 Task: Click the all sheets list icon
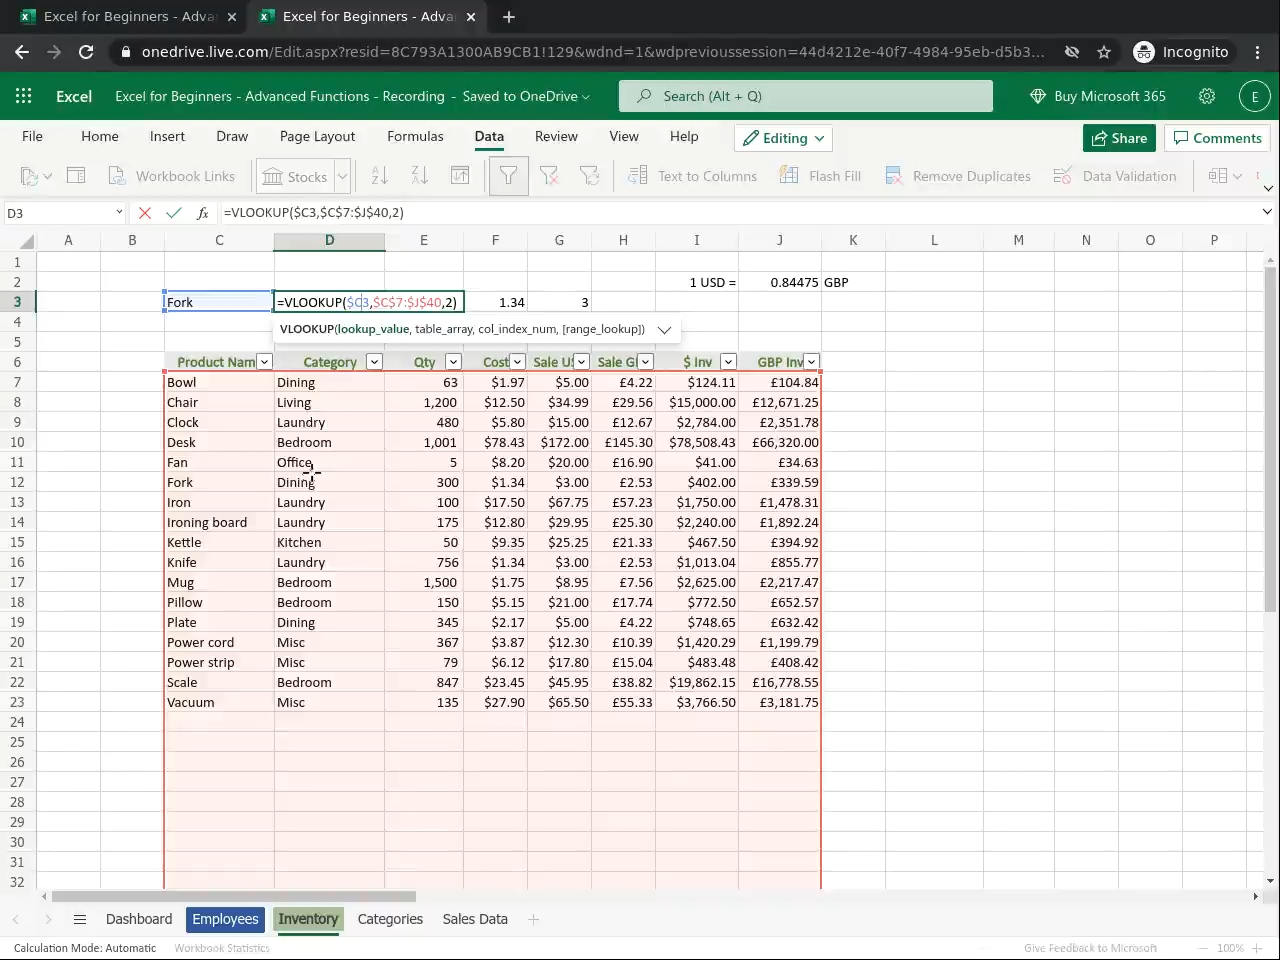[80, 919]
